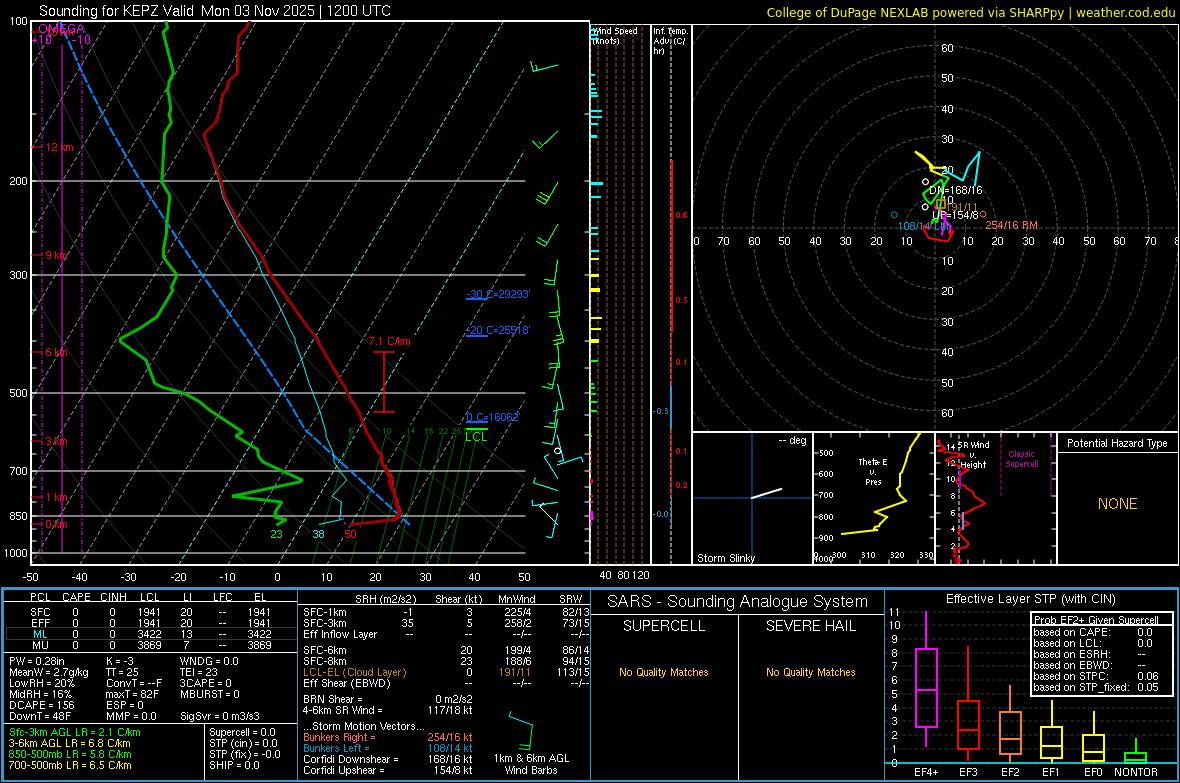The width and height of the screenshot is (1180, 783).
Task: Click the 700-500mb LR value
Action: tap(70, 765)
